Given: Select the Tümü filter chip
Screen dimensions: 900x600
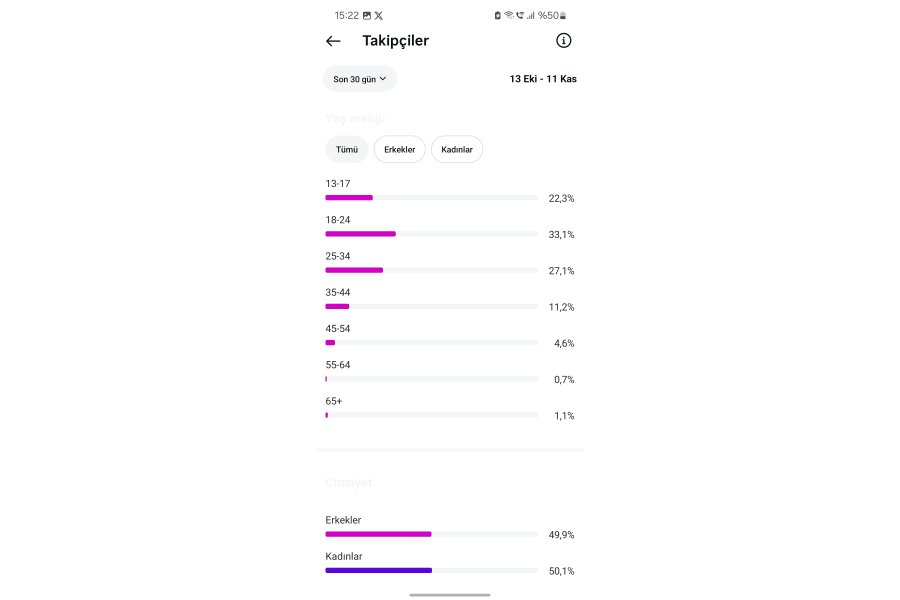Looking at the screenshot, I should pos(347,149).
